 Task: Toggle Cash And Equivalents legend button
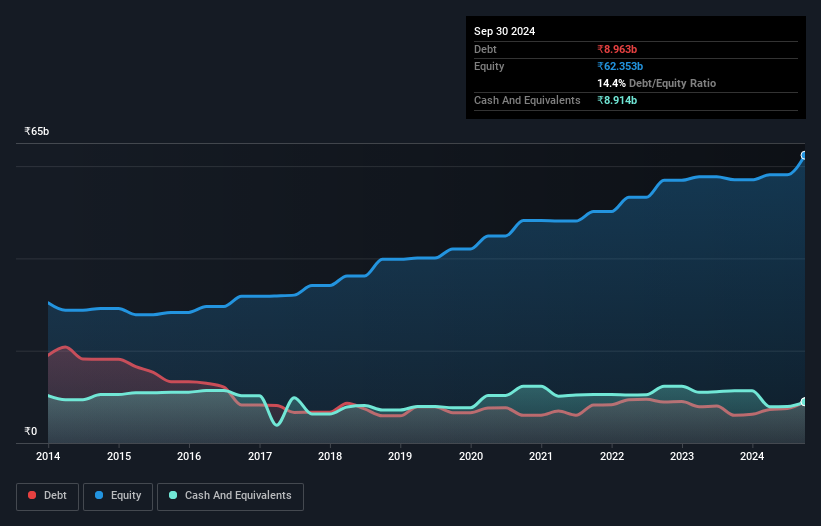(230, 496)
